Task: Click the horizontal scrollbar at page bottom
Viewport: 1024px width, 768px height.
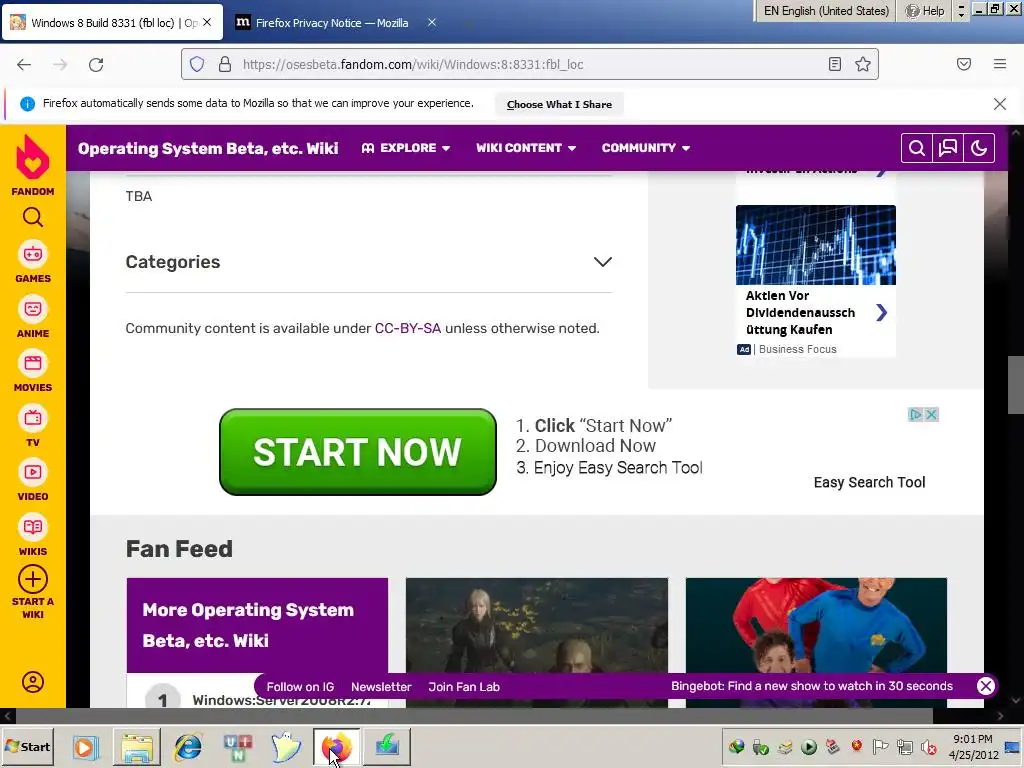Action: click(473, 716)
